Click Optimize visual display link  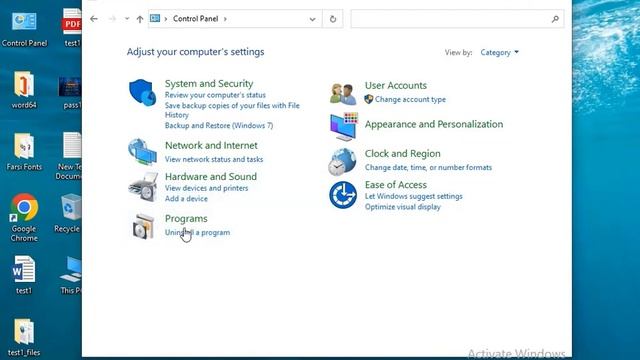coord(402,207)
